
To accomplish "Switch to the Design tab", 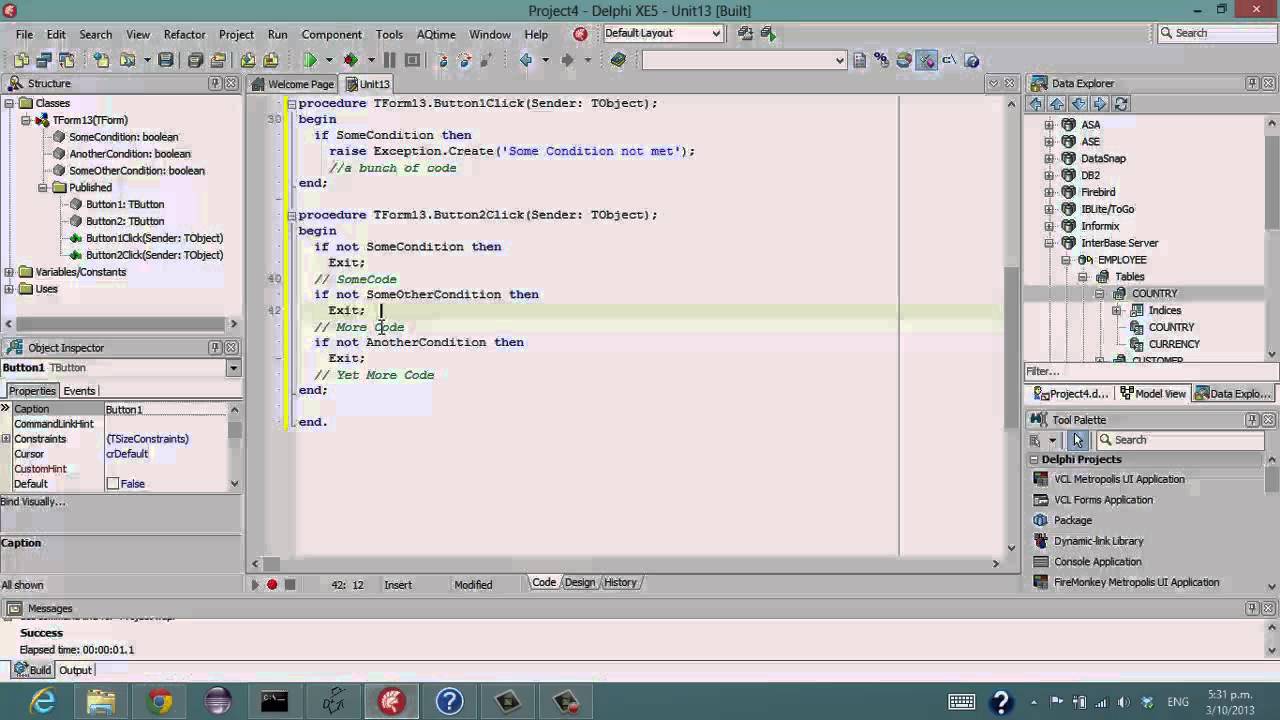I will (x=579, y=582).
